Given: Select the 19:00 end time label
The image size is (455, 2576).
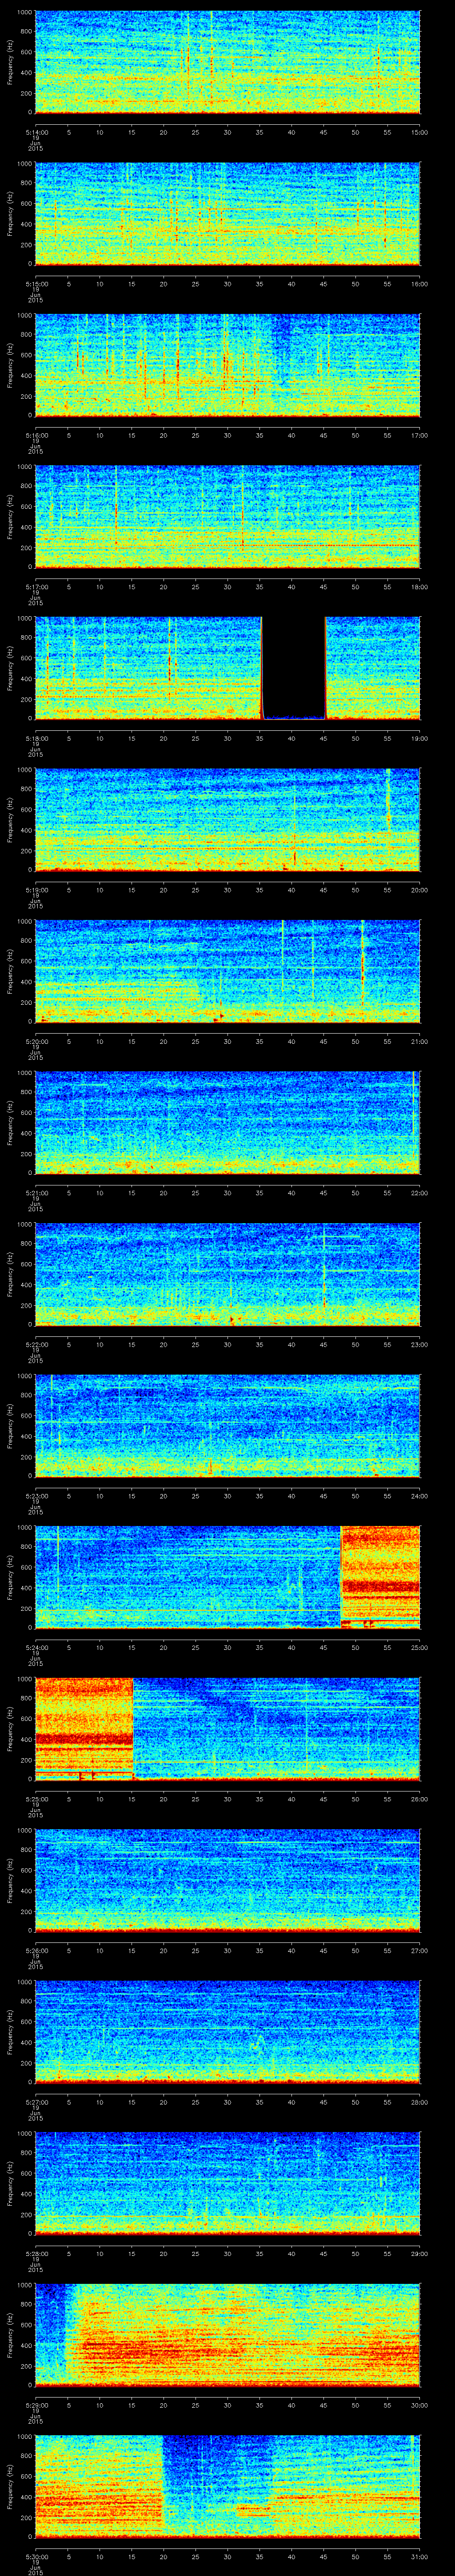Looking at the screenshot, I should [x=419, y=738].
